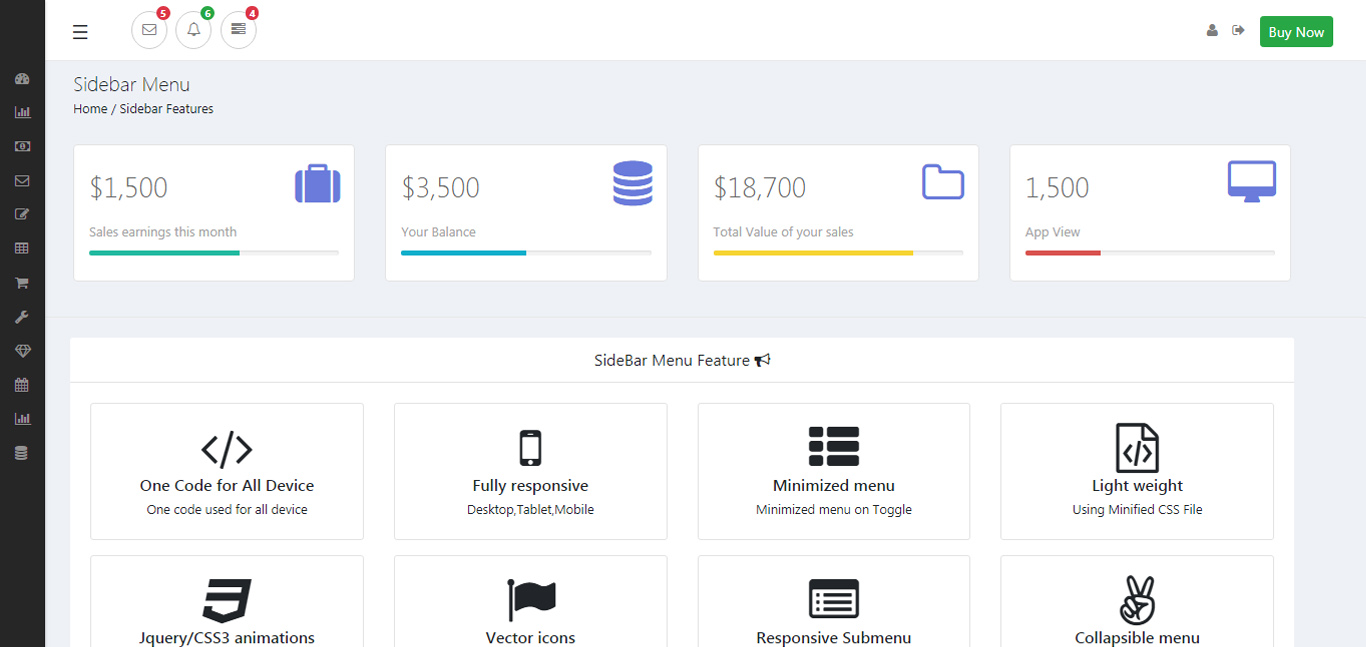This screenshot has width=1366, height=647.
Task: Click the Home breadcrumb link
Action: [x=90, y=109]
